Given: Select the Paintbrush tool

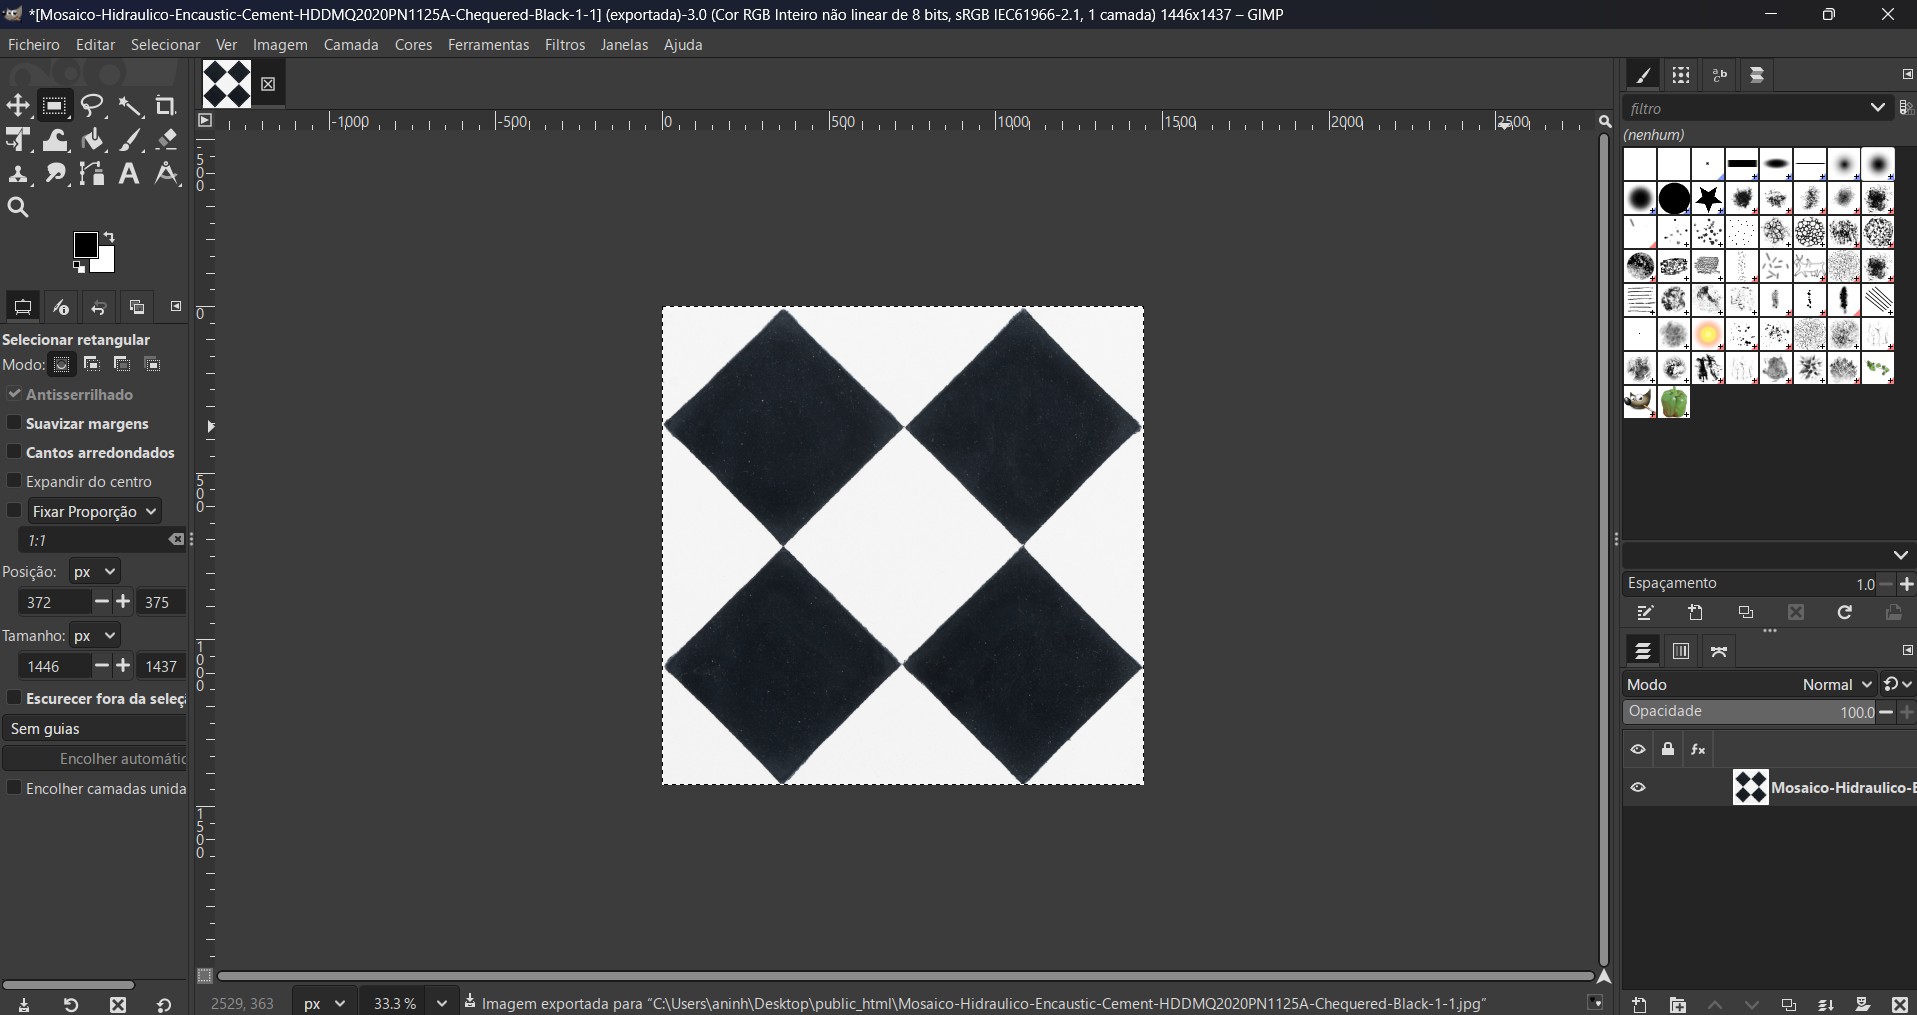Looking at the screenshot, I should coord(131,140).
